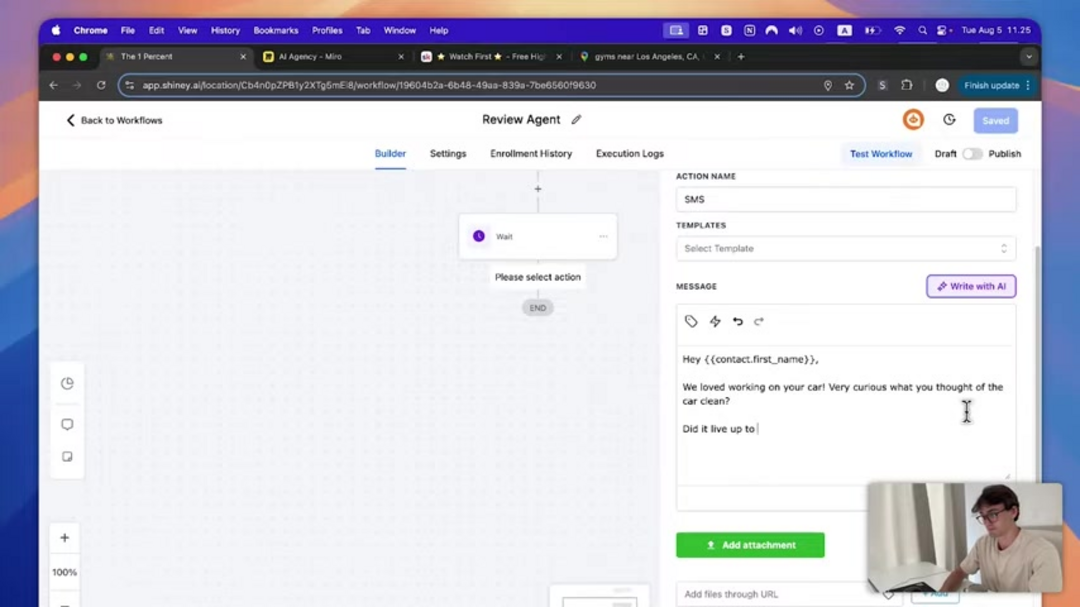This screenshot has width=1080, height=607.
Task: Click the lightning bolt trigger links icon
Action: click(x=715, y=321)
